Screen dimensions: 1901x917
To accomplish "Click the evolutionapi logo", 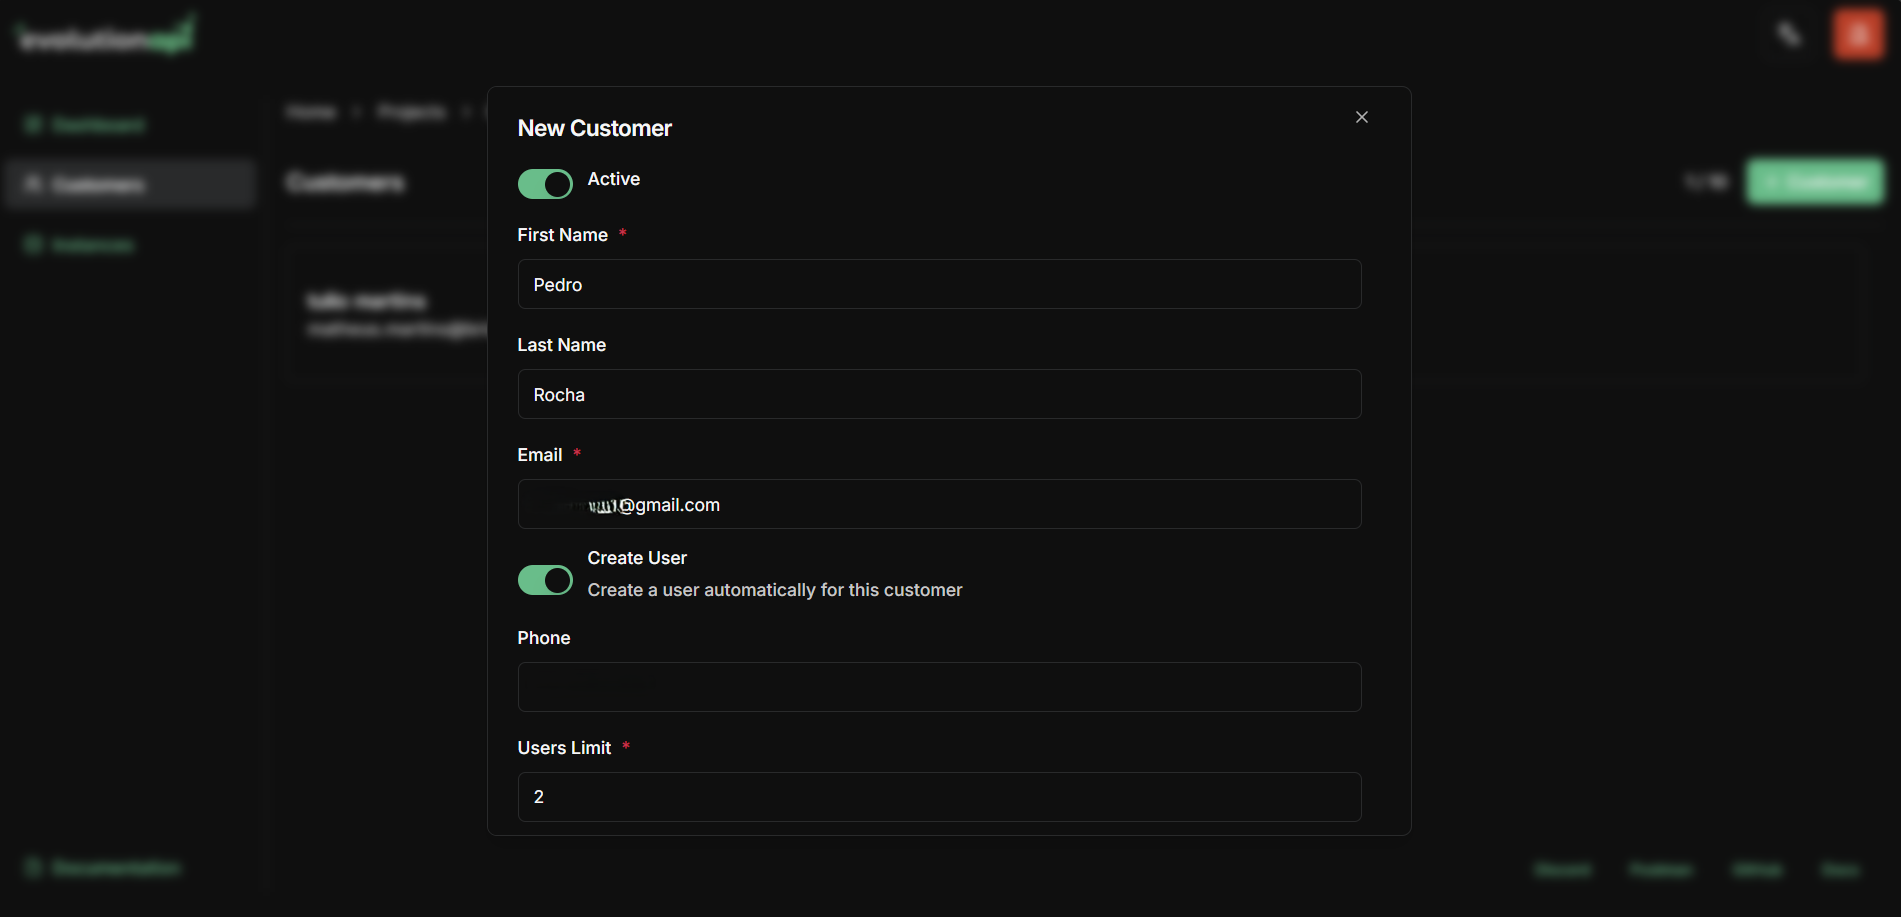I will pyautogui.click(x=103, y=33).
